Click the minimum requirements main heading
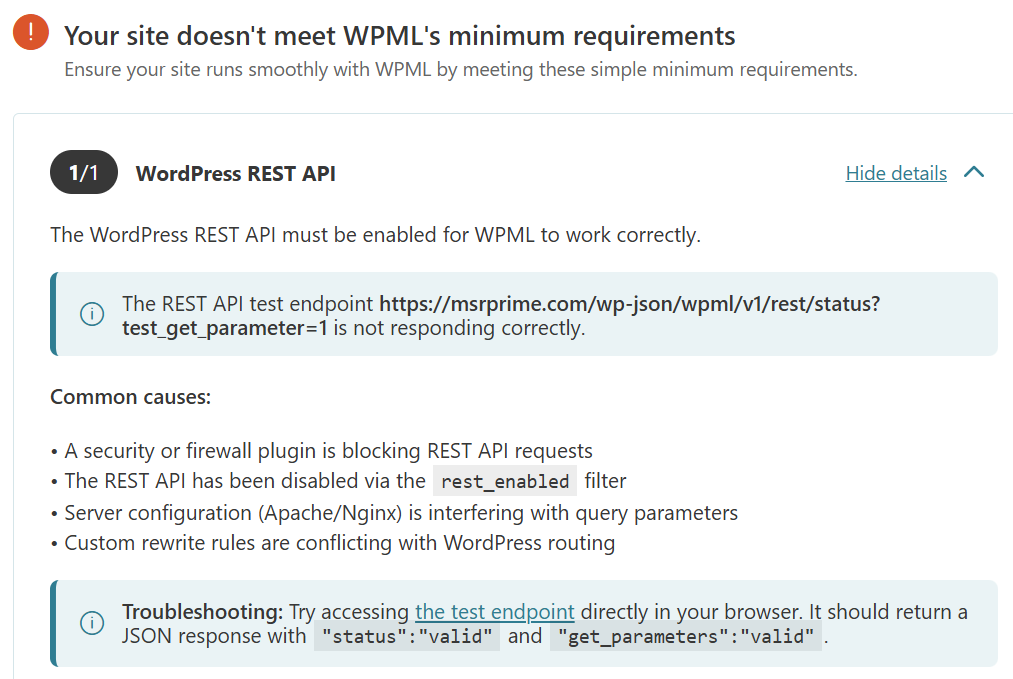Image resolution: width=1013 pixels, height=679 pixels. (x=400, y=37)
